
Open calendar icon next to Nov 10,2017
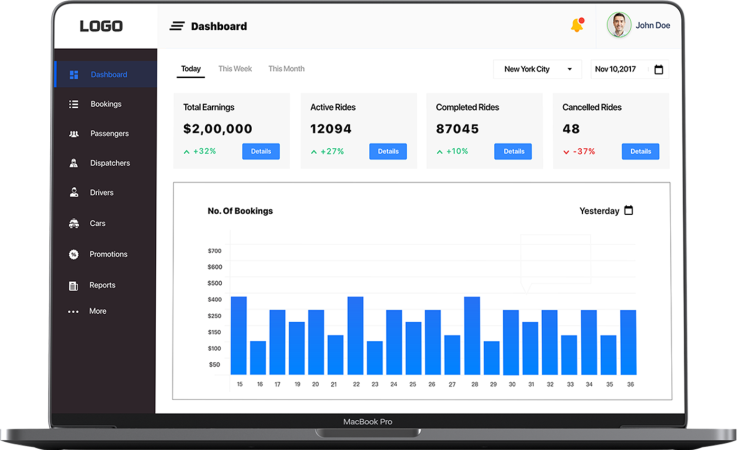point(658,70)
